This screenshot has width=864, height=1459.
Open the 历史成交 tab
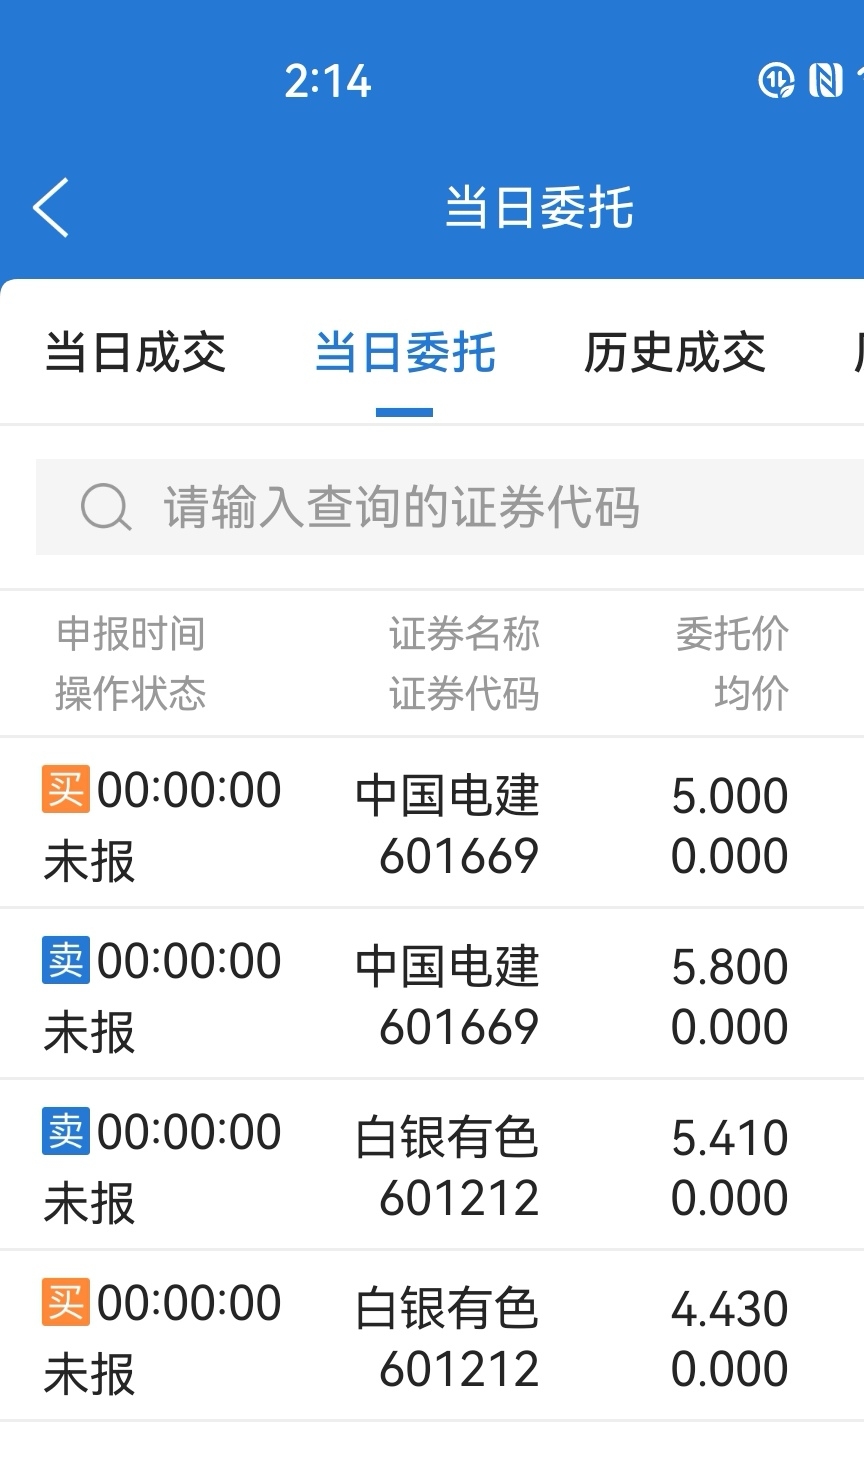675,353
